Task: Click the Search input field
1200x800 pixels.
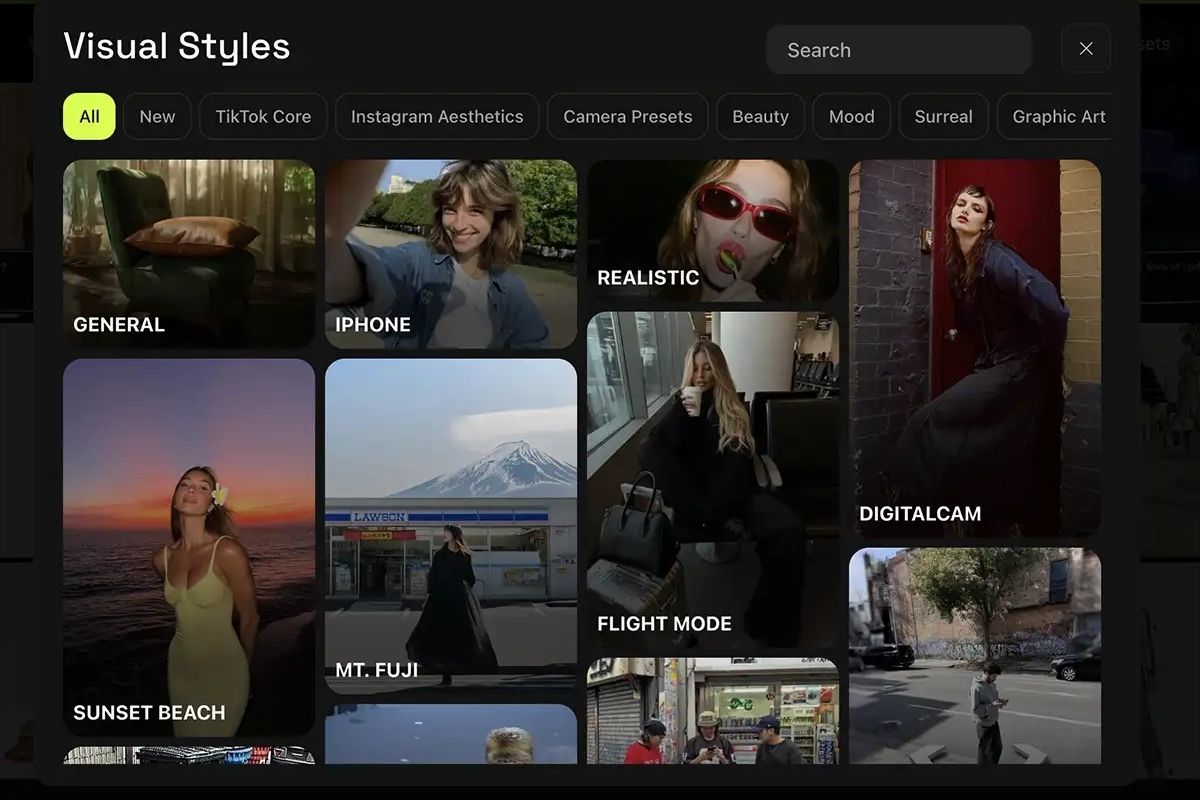Action: tap(899, 50)
